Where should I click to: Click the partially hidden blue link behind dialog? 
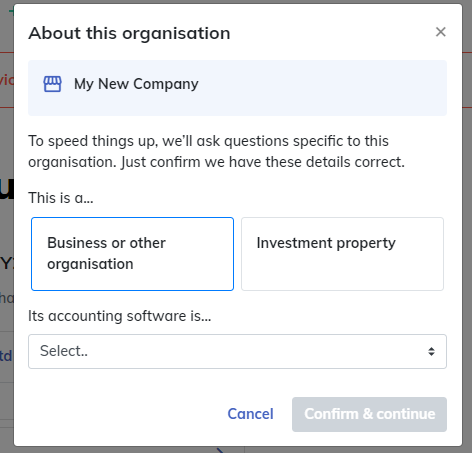[6, 356]
